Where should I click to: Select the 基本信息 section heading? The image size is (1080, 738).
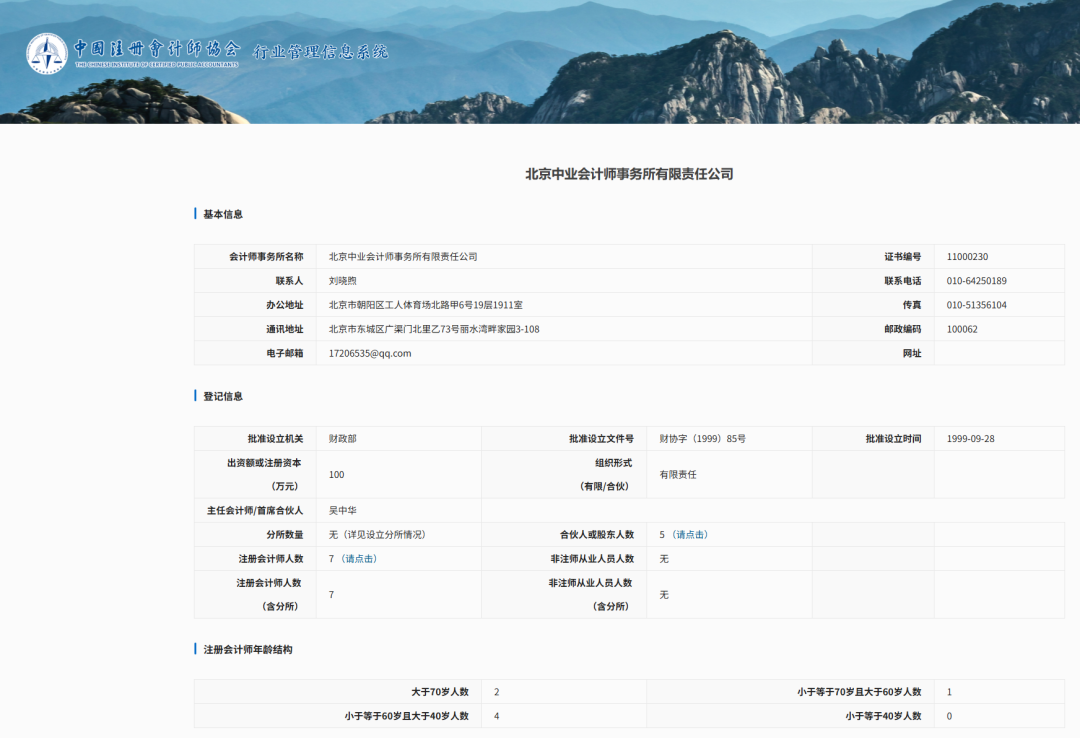pyautogui.click(x=222, y=214)
